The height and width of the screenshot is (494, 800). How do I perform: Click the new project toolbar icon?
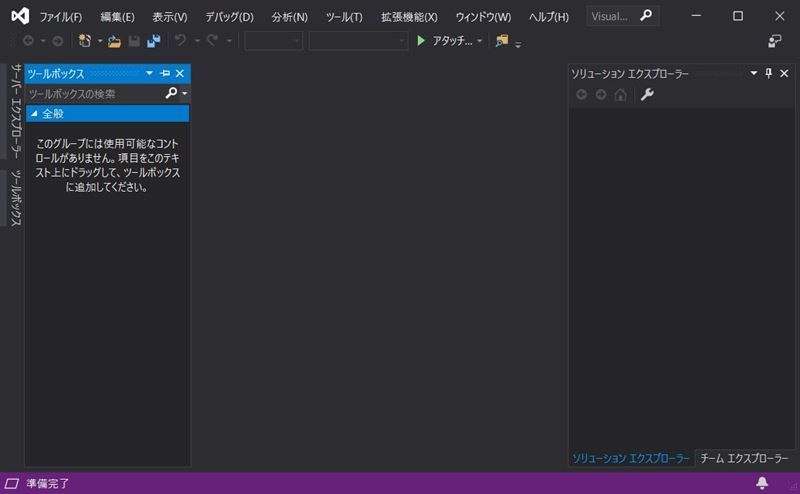(85, 41)
